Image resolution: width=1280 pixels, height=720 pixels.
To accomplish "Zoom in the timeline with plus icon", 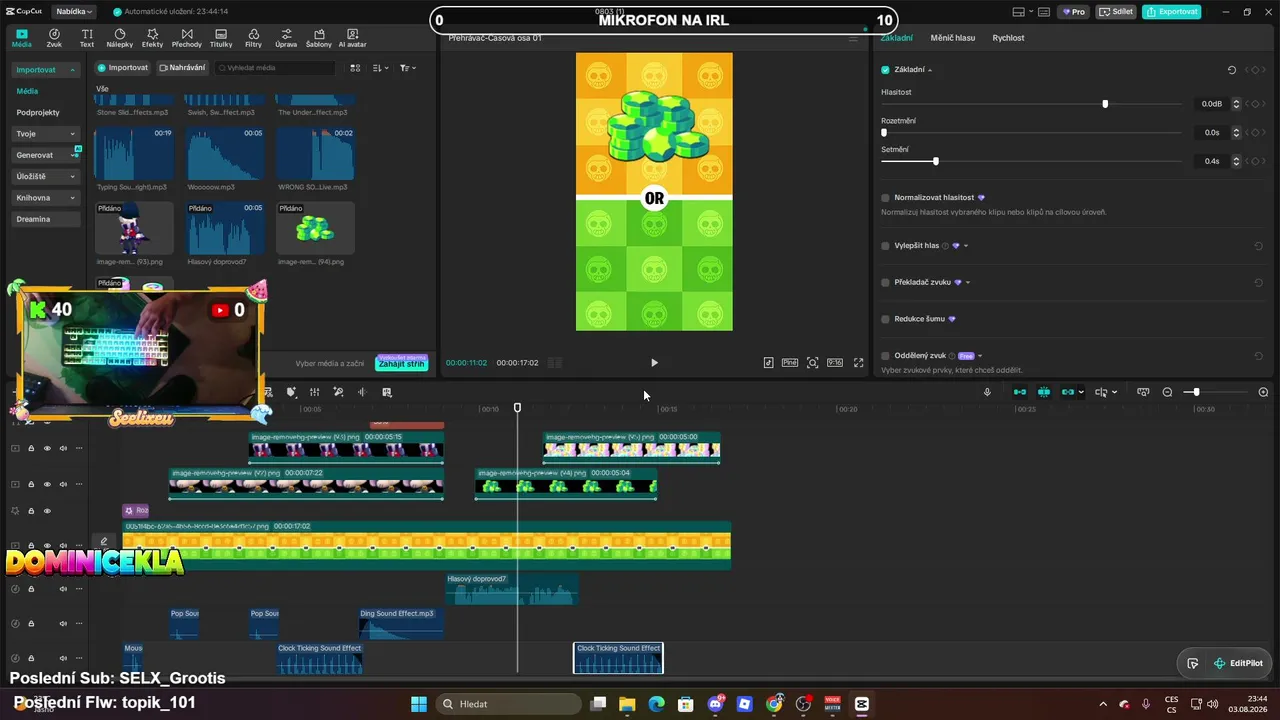I will 1263,392.
